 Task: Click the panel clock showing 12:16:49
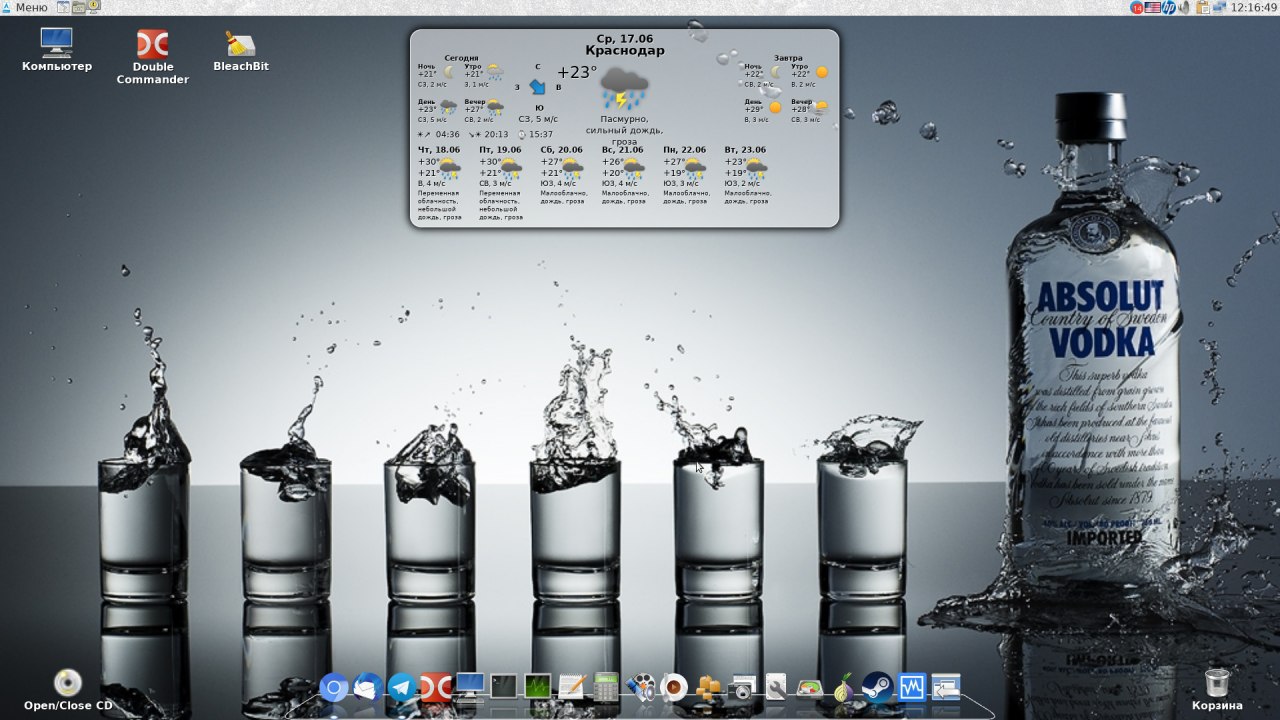1254,7
